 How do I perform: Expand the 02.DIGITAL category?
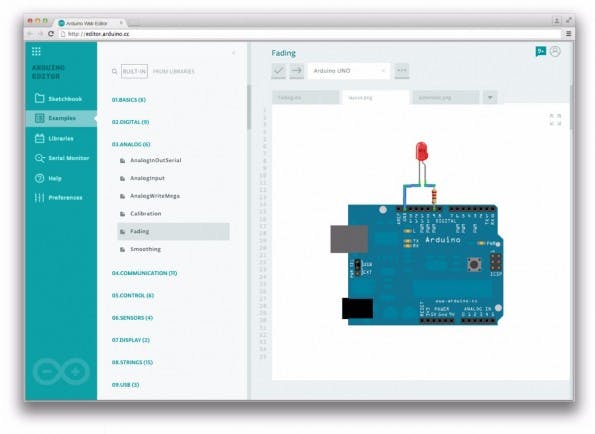pyautogui.click(x=130, y=122)
